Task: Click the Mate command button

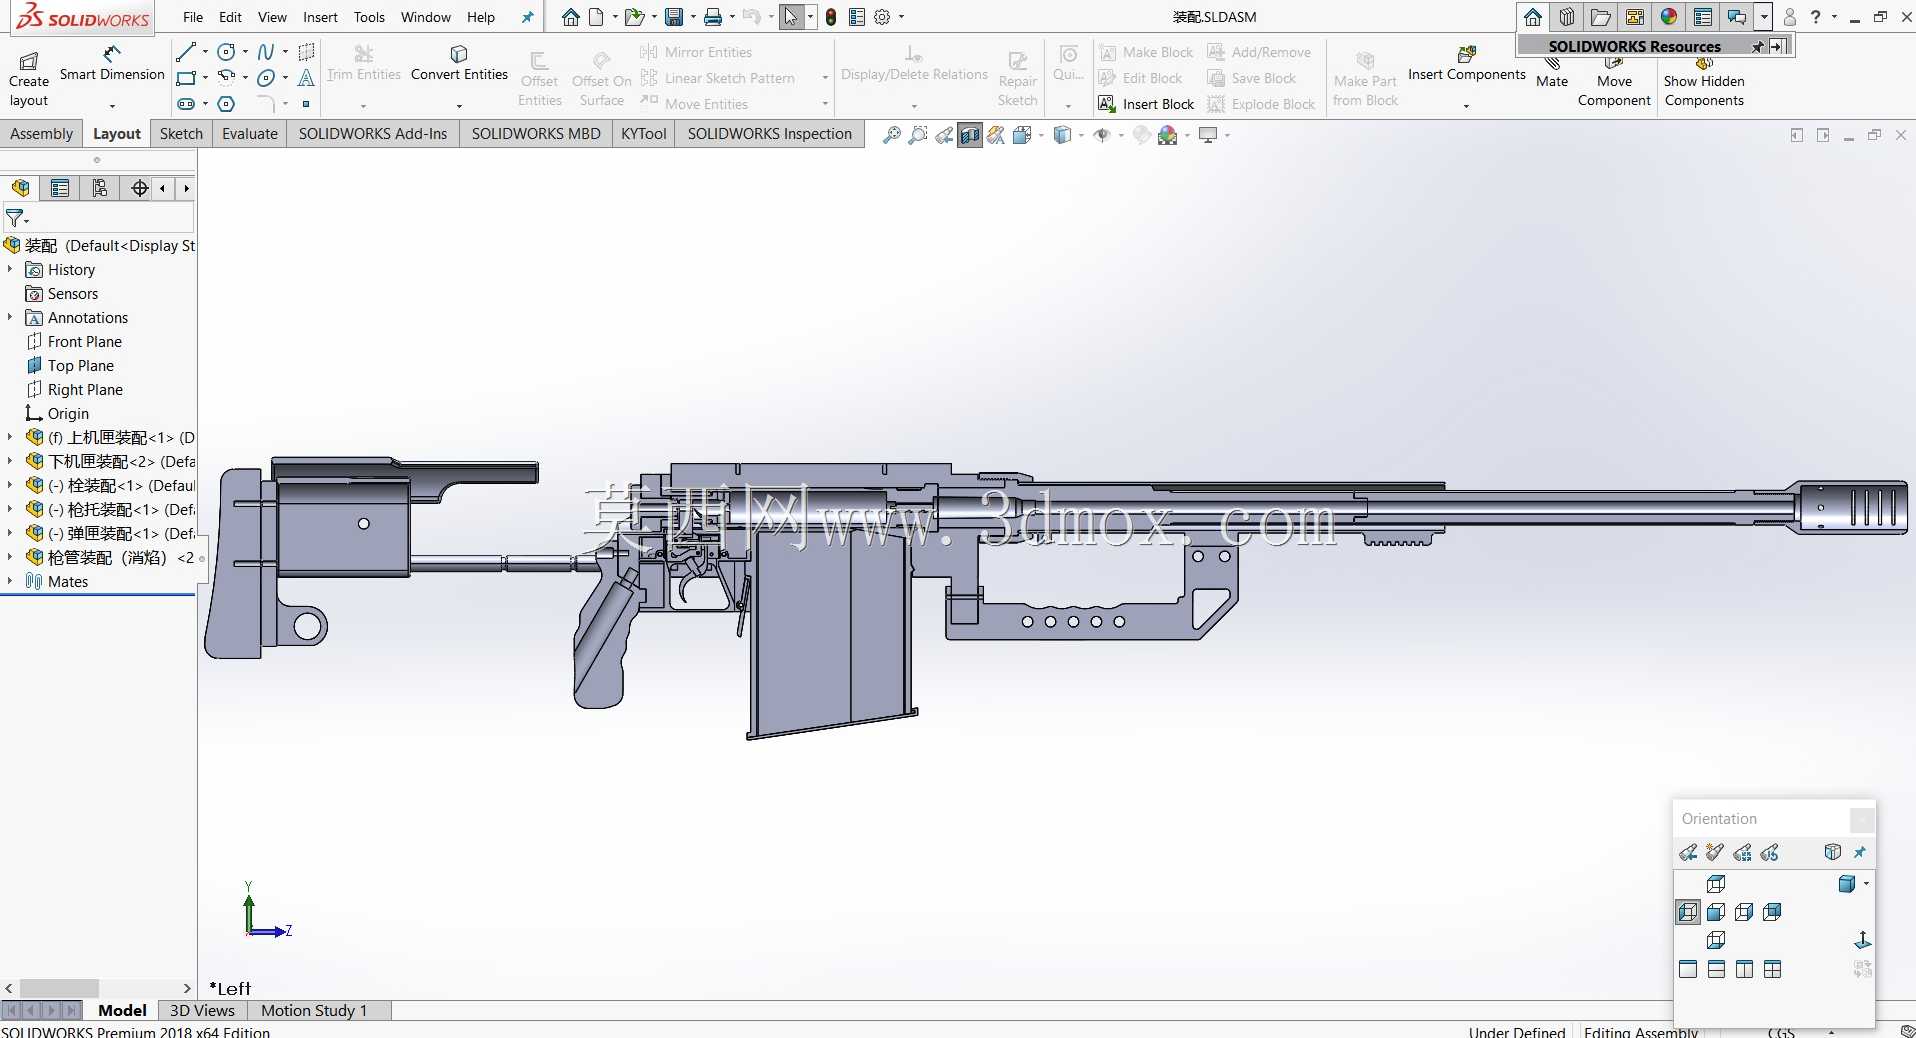Action: tap(1552, 73)
